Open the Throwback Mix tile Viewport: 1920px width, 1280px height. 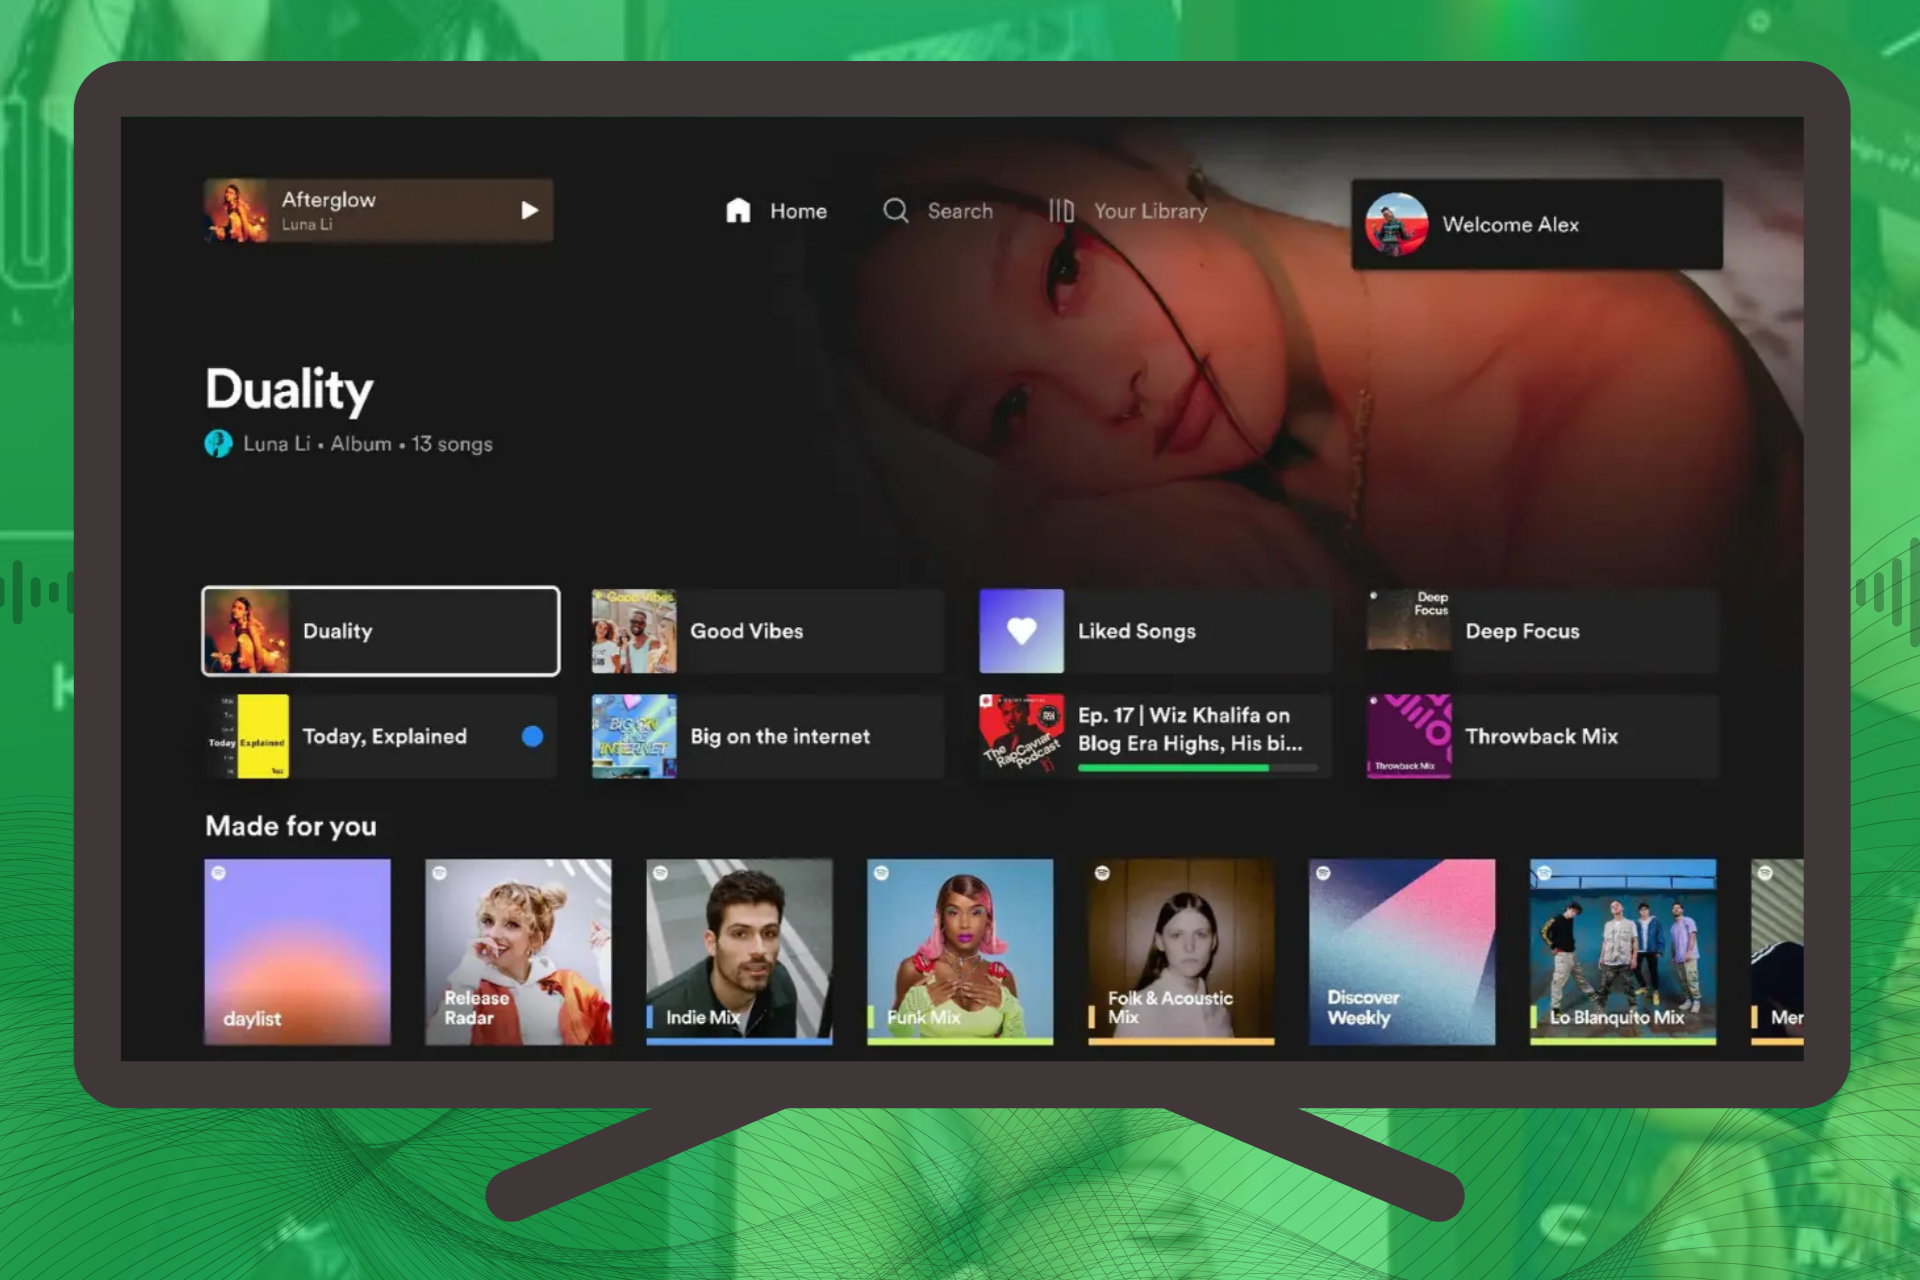pyautogui.click(x=1543, y=736)
